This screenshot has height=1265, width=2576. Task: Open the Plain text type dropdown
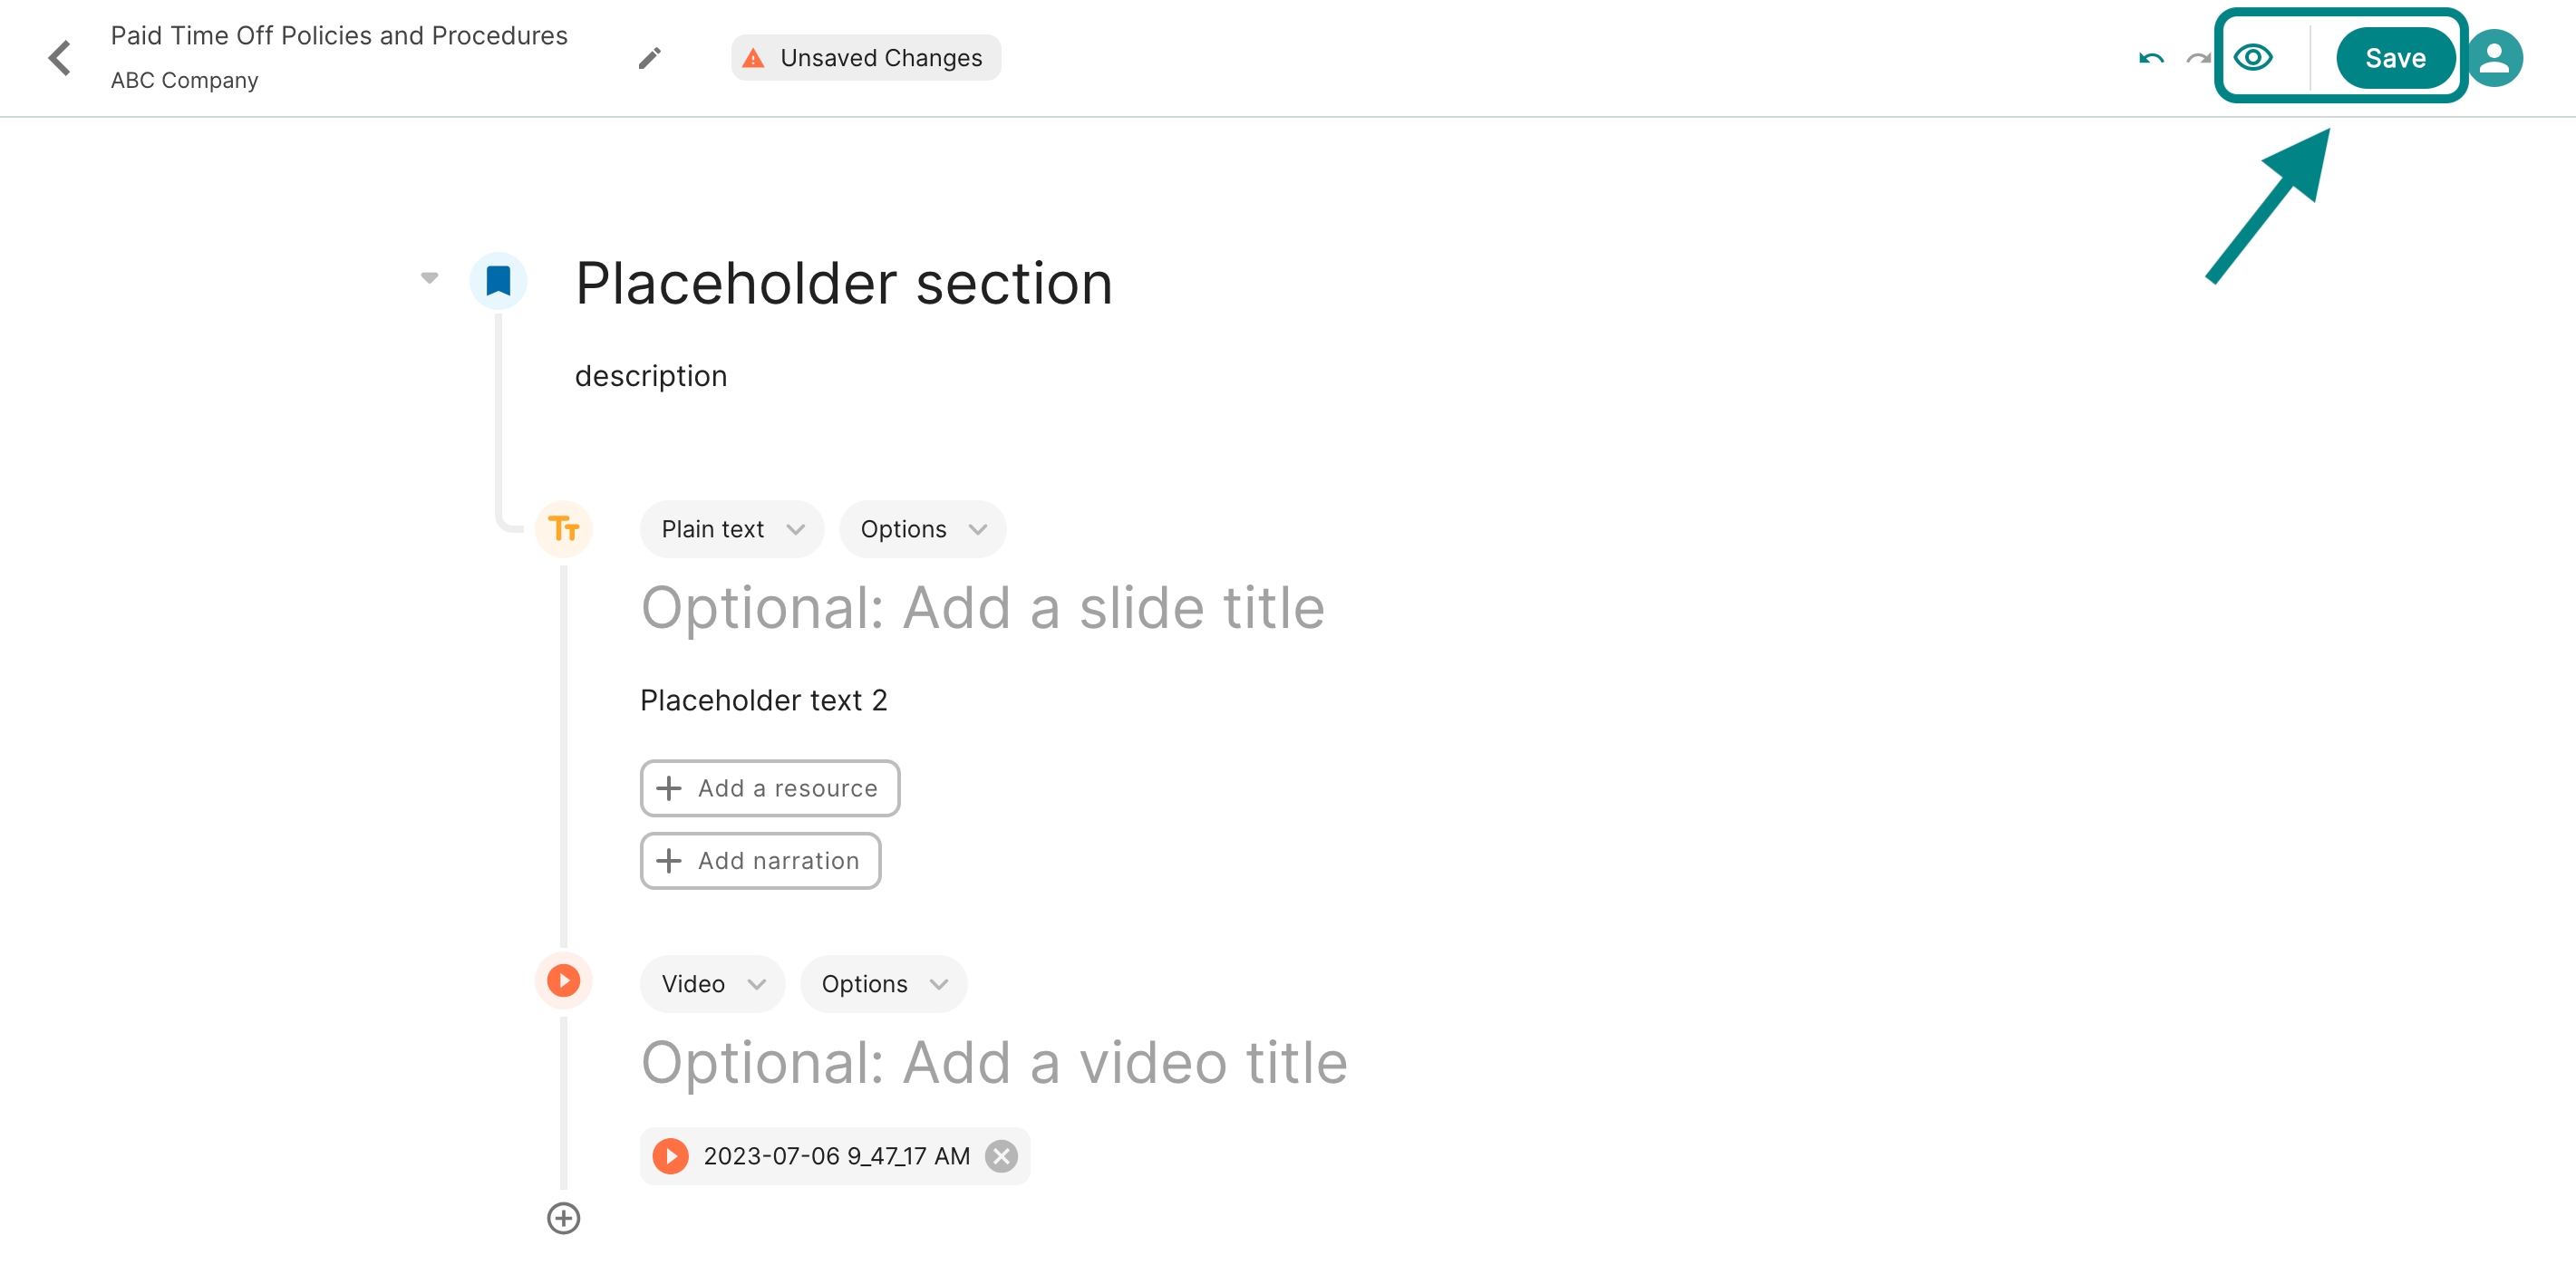(x=732, y=529)
